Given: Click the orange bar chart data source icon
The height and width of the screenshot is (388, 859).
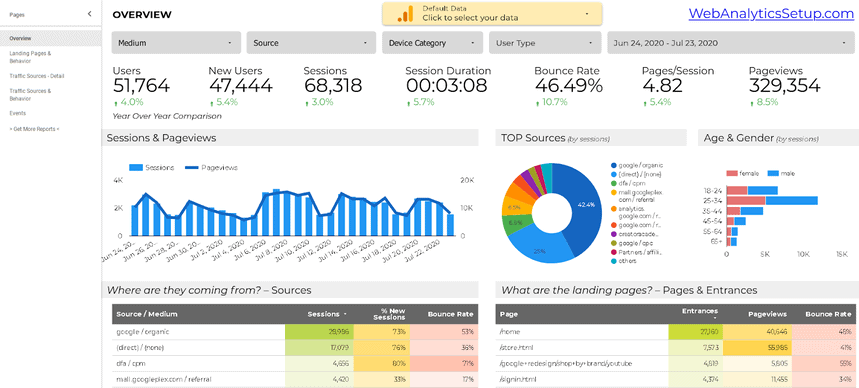Looking at the screenshot, I should point(405,14).
